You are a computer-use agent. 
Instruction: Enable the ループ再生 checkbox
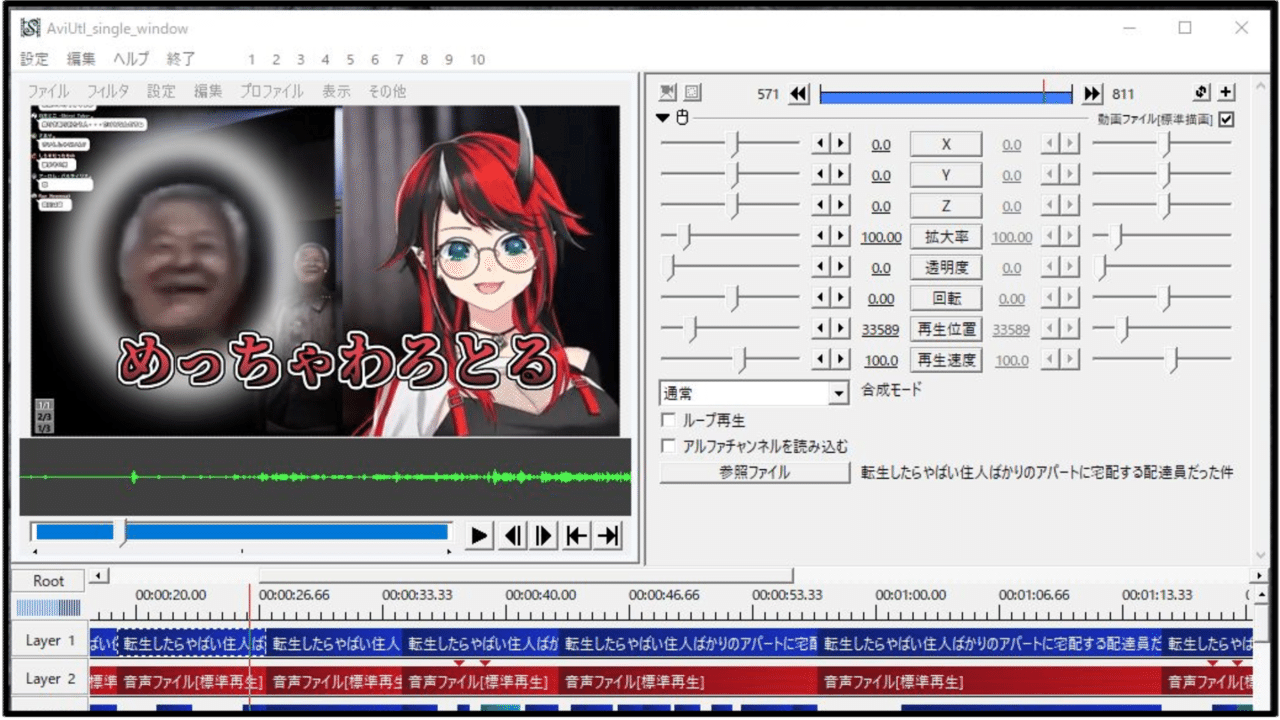(668, 420)
